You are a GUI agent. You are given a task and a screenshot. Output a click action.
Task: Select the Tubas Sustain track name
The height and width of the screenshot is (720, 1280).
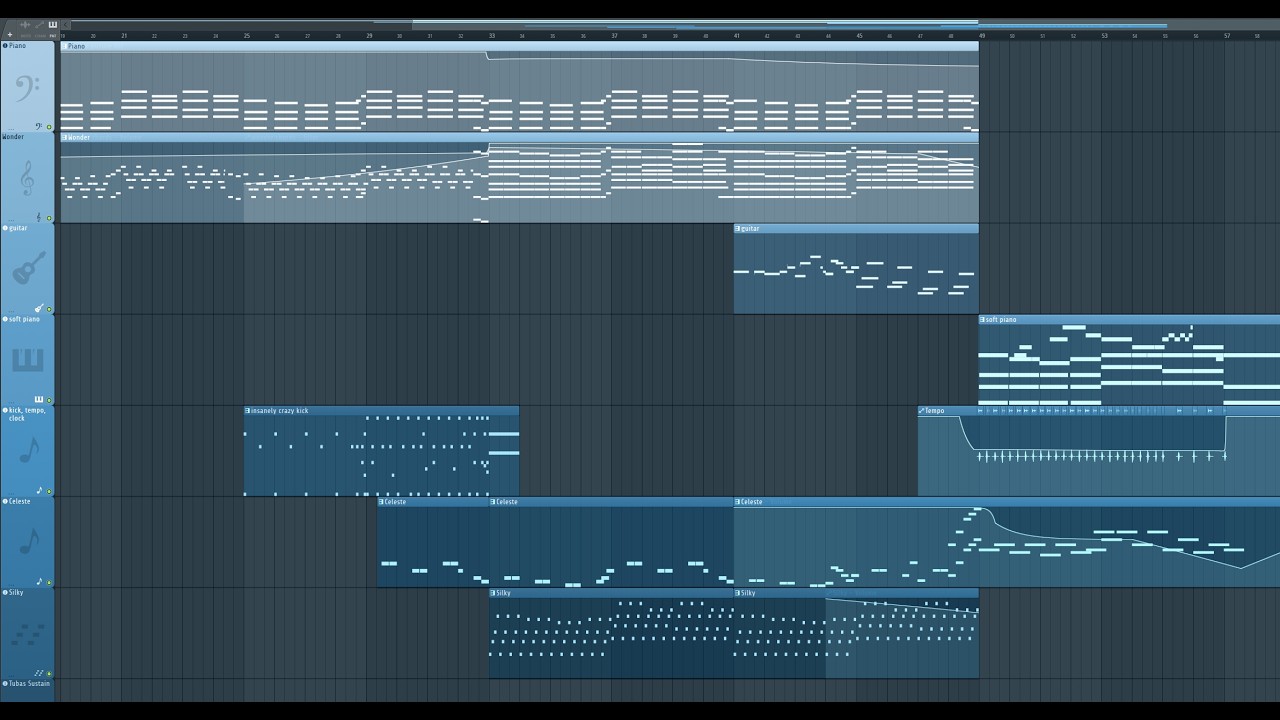[x=29, y=683]
